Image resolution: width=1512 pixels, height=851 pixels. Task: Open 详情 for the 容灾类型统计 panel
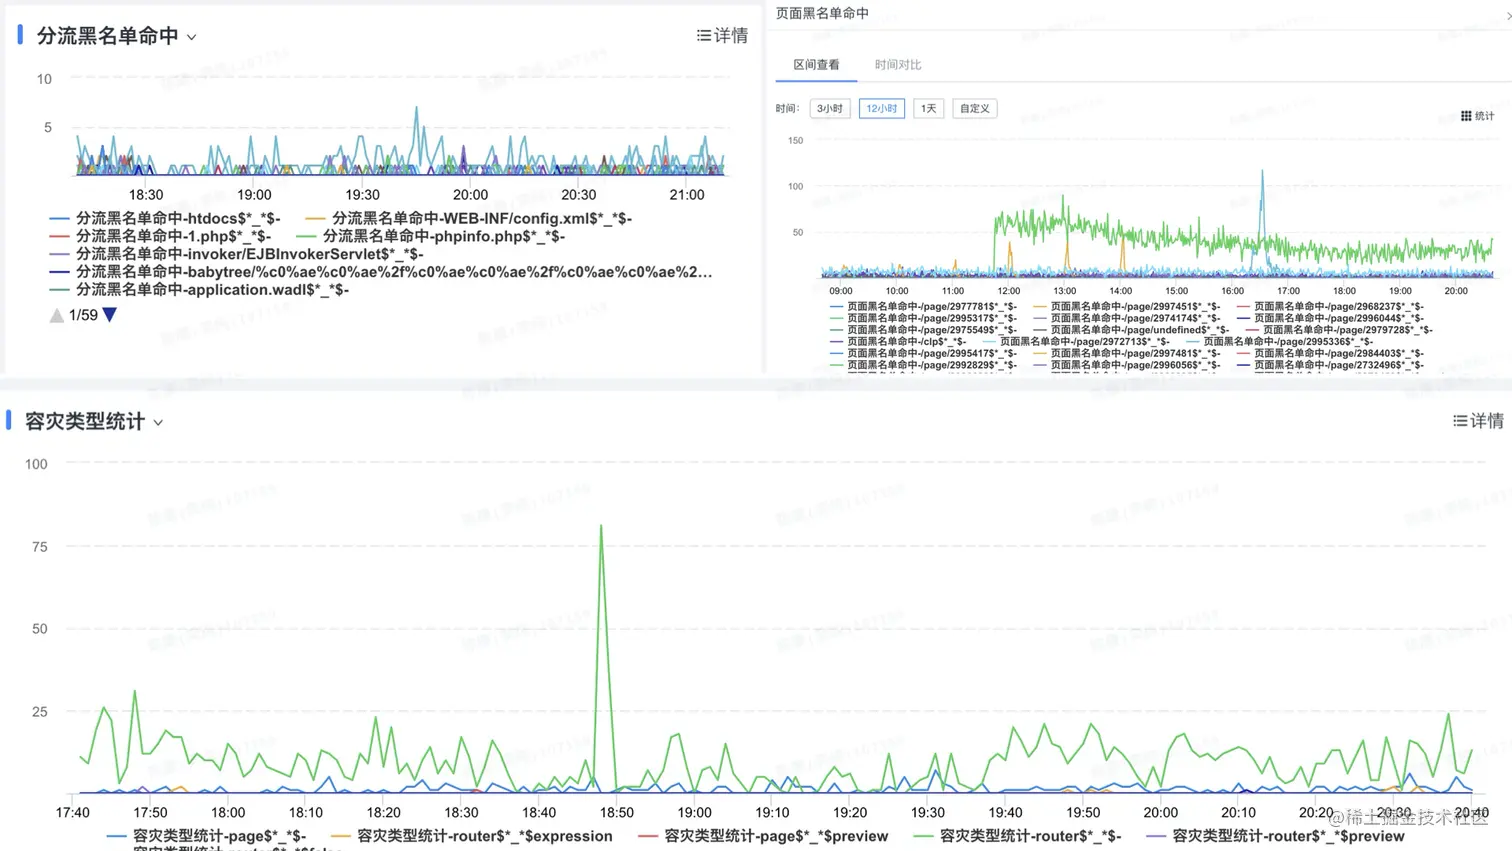(1478, 421)
